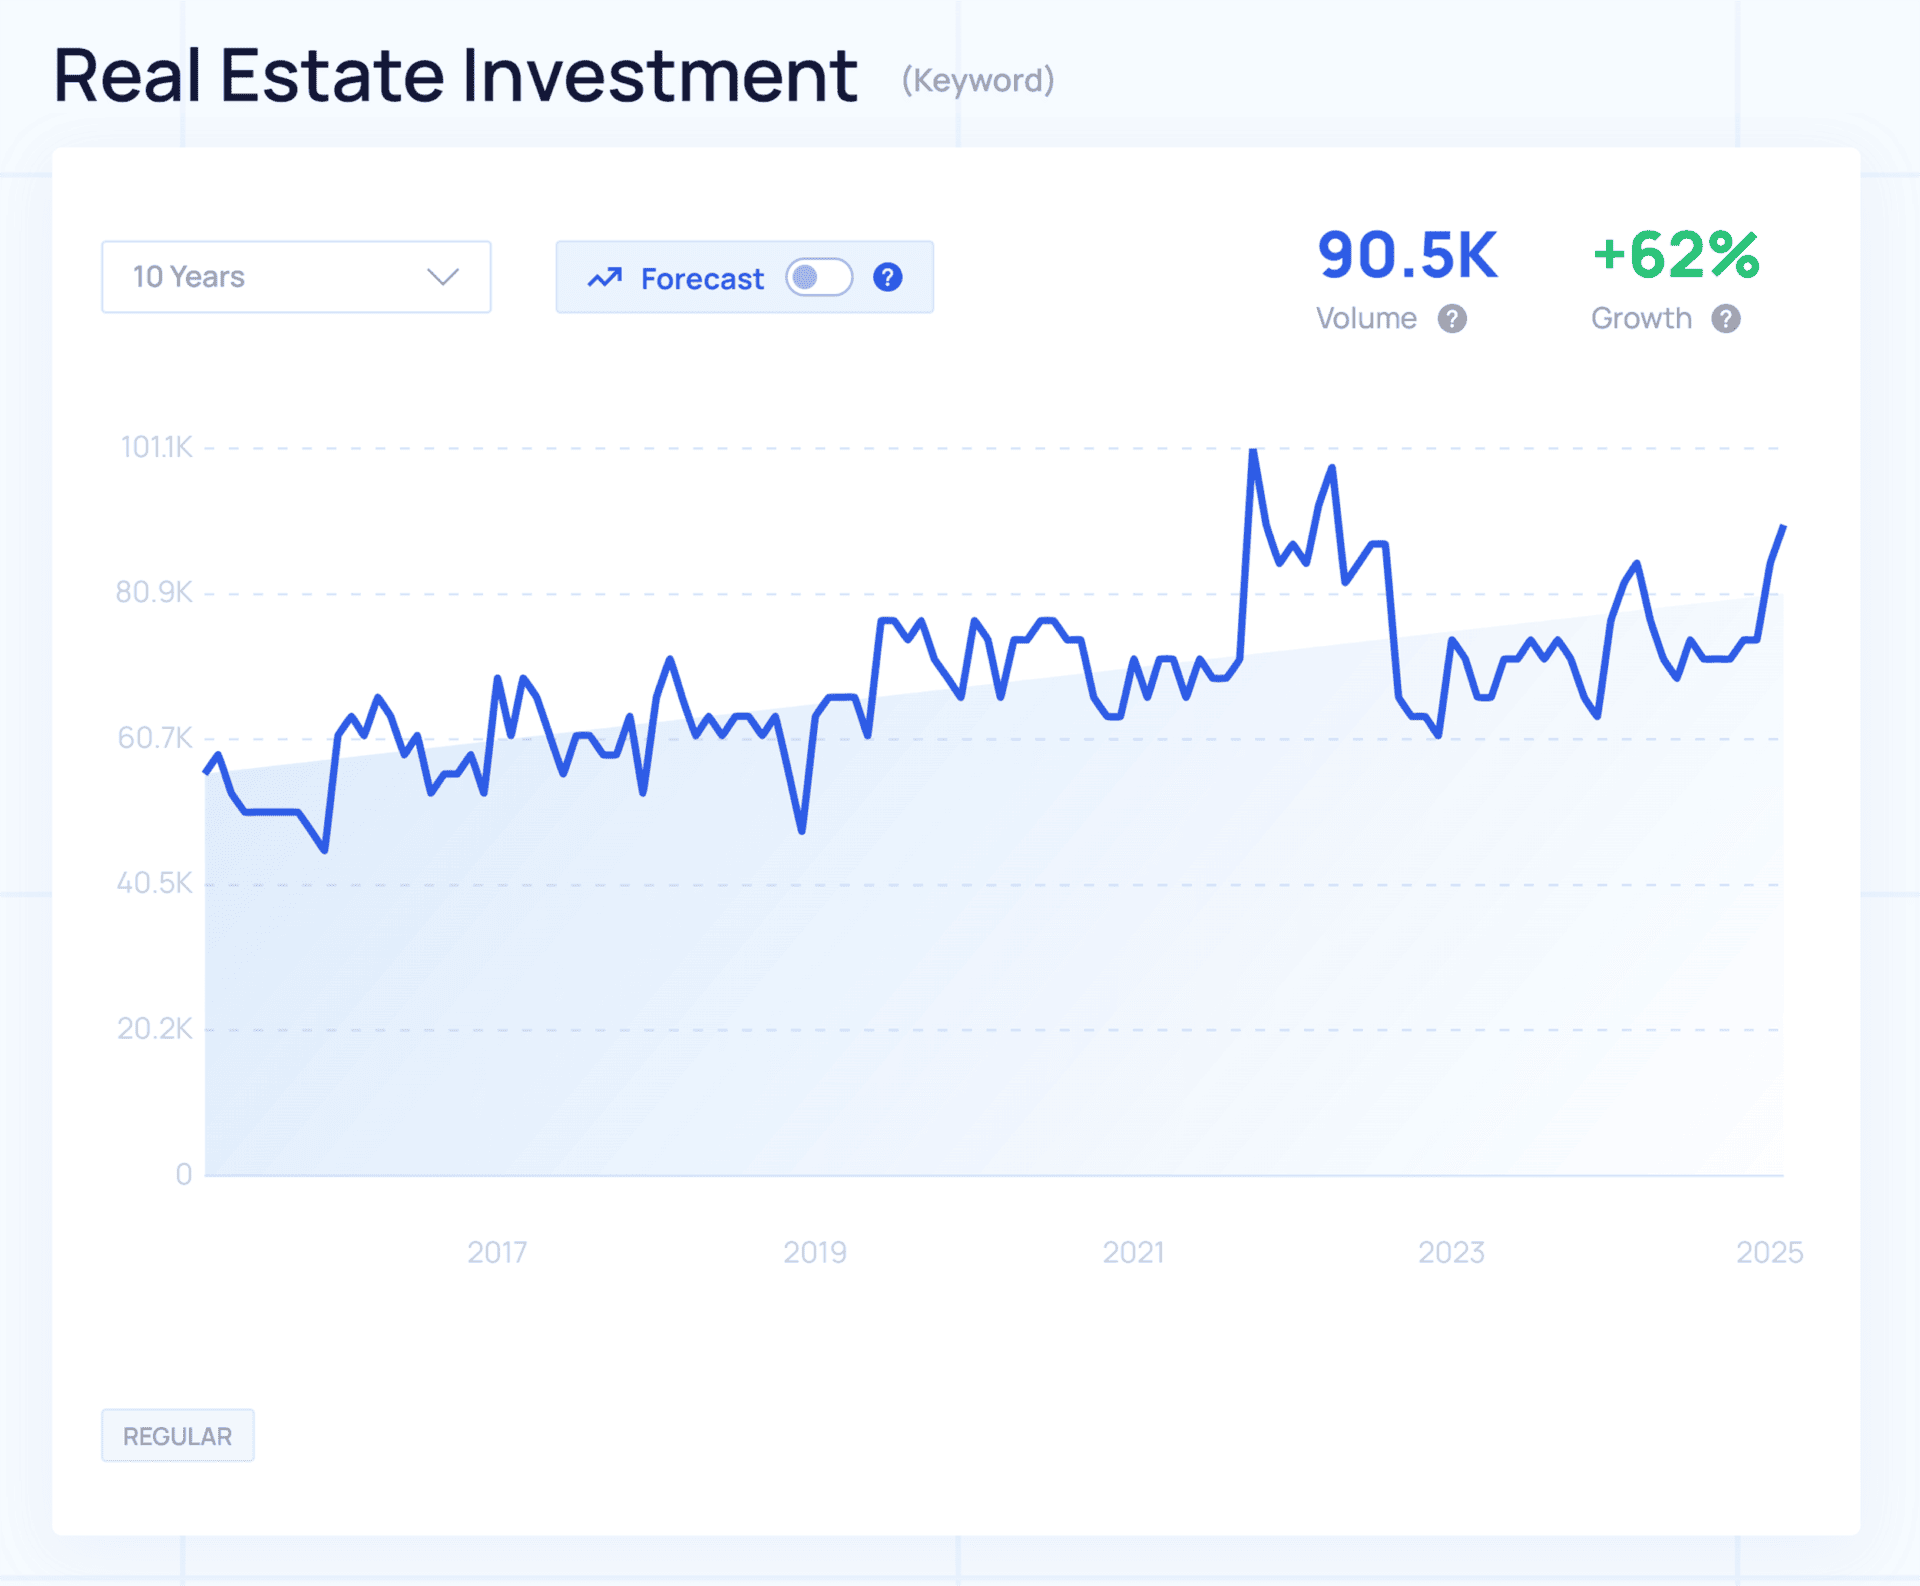Click the 101.1K y-axis label

[x=156, y=447]
